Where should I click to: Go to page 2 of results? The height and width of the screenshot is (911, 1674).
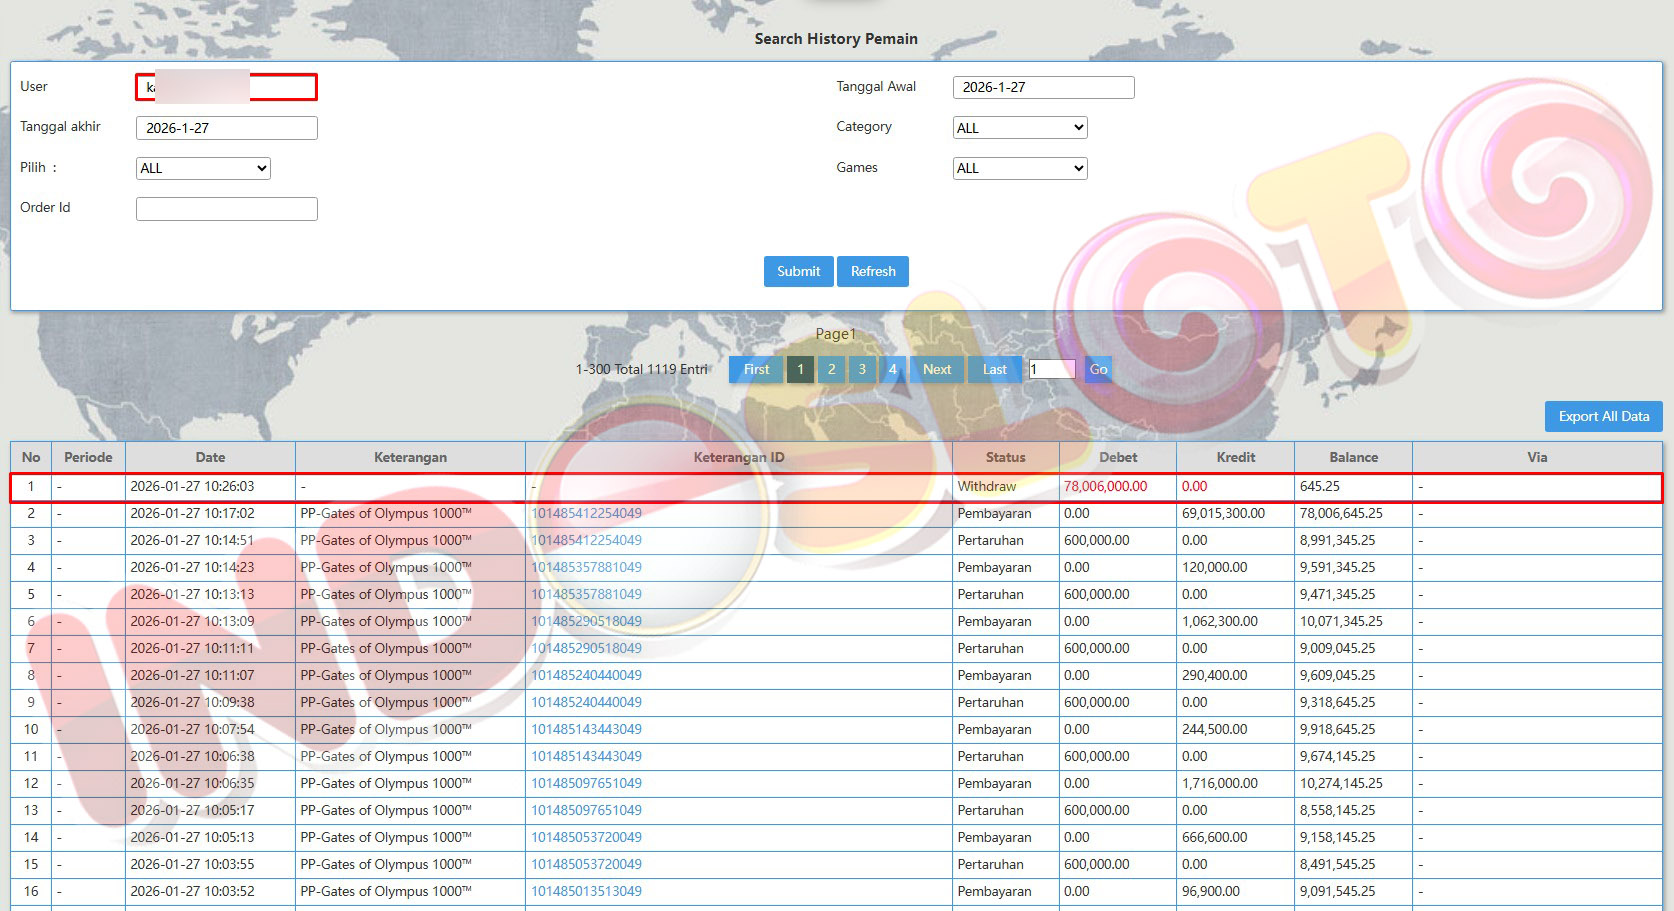[831, 369]
